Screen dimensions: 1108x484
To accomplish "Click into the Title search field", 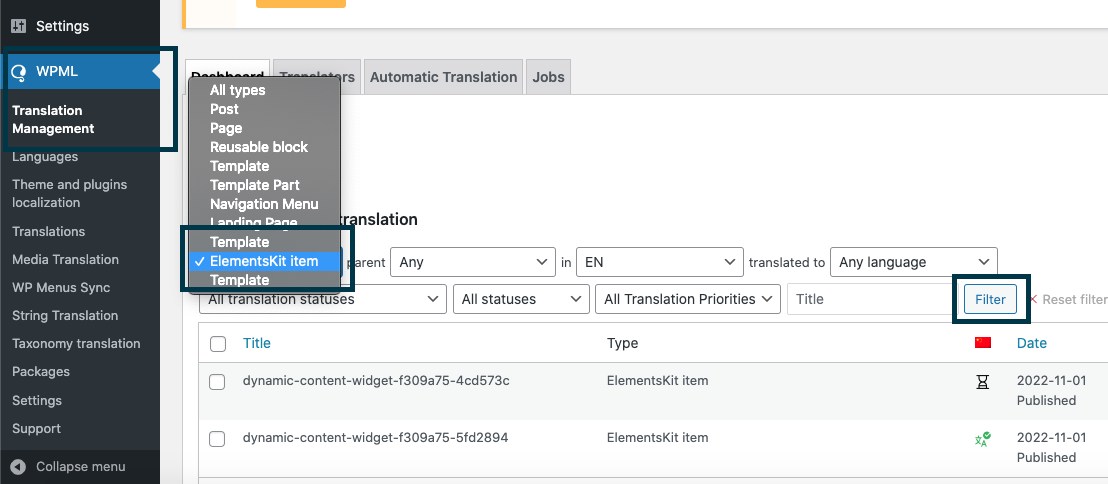I will [871, 300].
